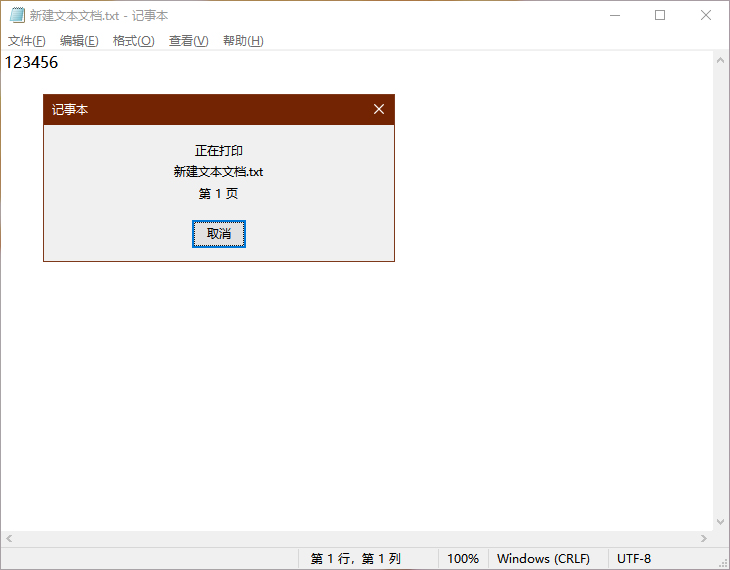
Task: Maximize the Notepad window
Action: pyautogui.click(x=660, y=15)
